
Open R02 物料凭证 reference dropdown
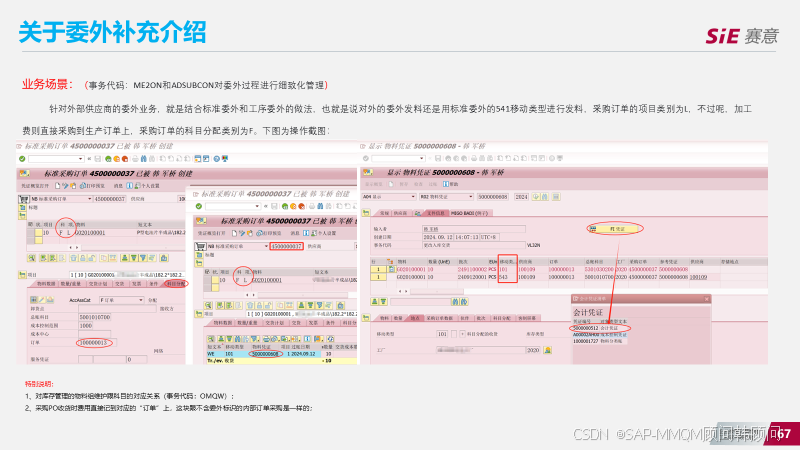[x=471, y=197]
